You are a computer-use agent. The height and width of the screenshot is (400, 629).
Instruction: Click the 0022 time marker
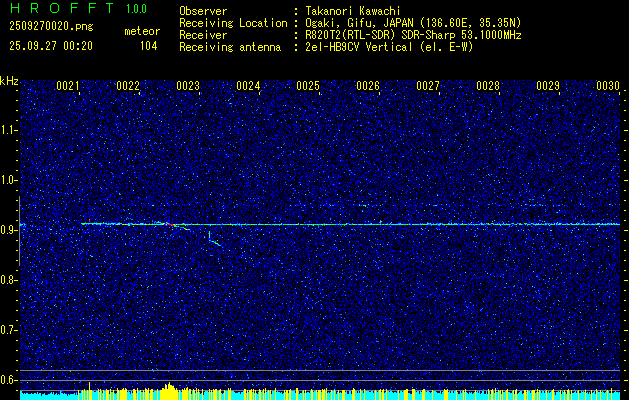click(x=128, y=85)
